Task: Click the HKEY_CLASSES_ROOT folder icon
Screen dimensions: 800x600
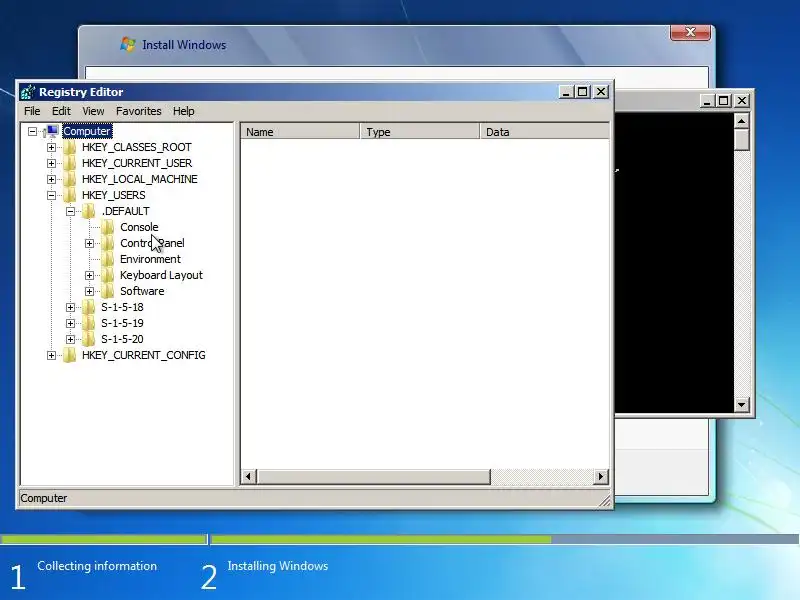Action: (x=69, y=147)
